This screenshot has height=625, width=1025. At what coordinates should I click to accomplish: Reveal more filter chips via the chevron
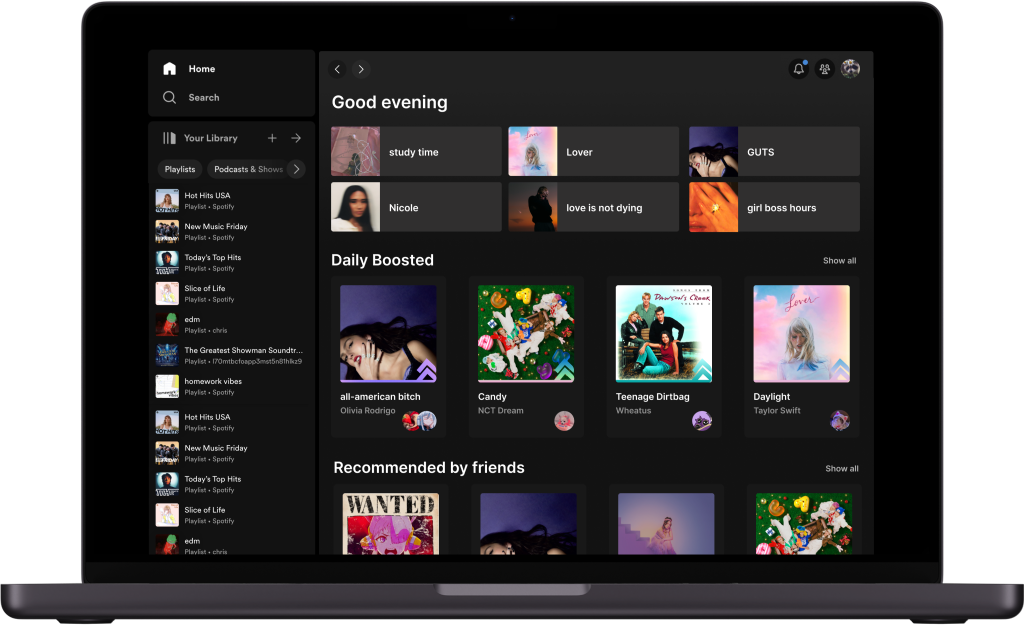[296, 169]
